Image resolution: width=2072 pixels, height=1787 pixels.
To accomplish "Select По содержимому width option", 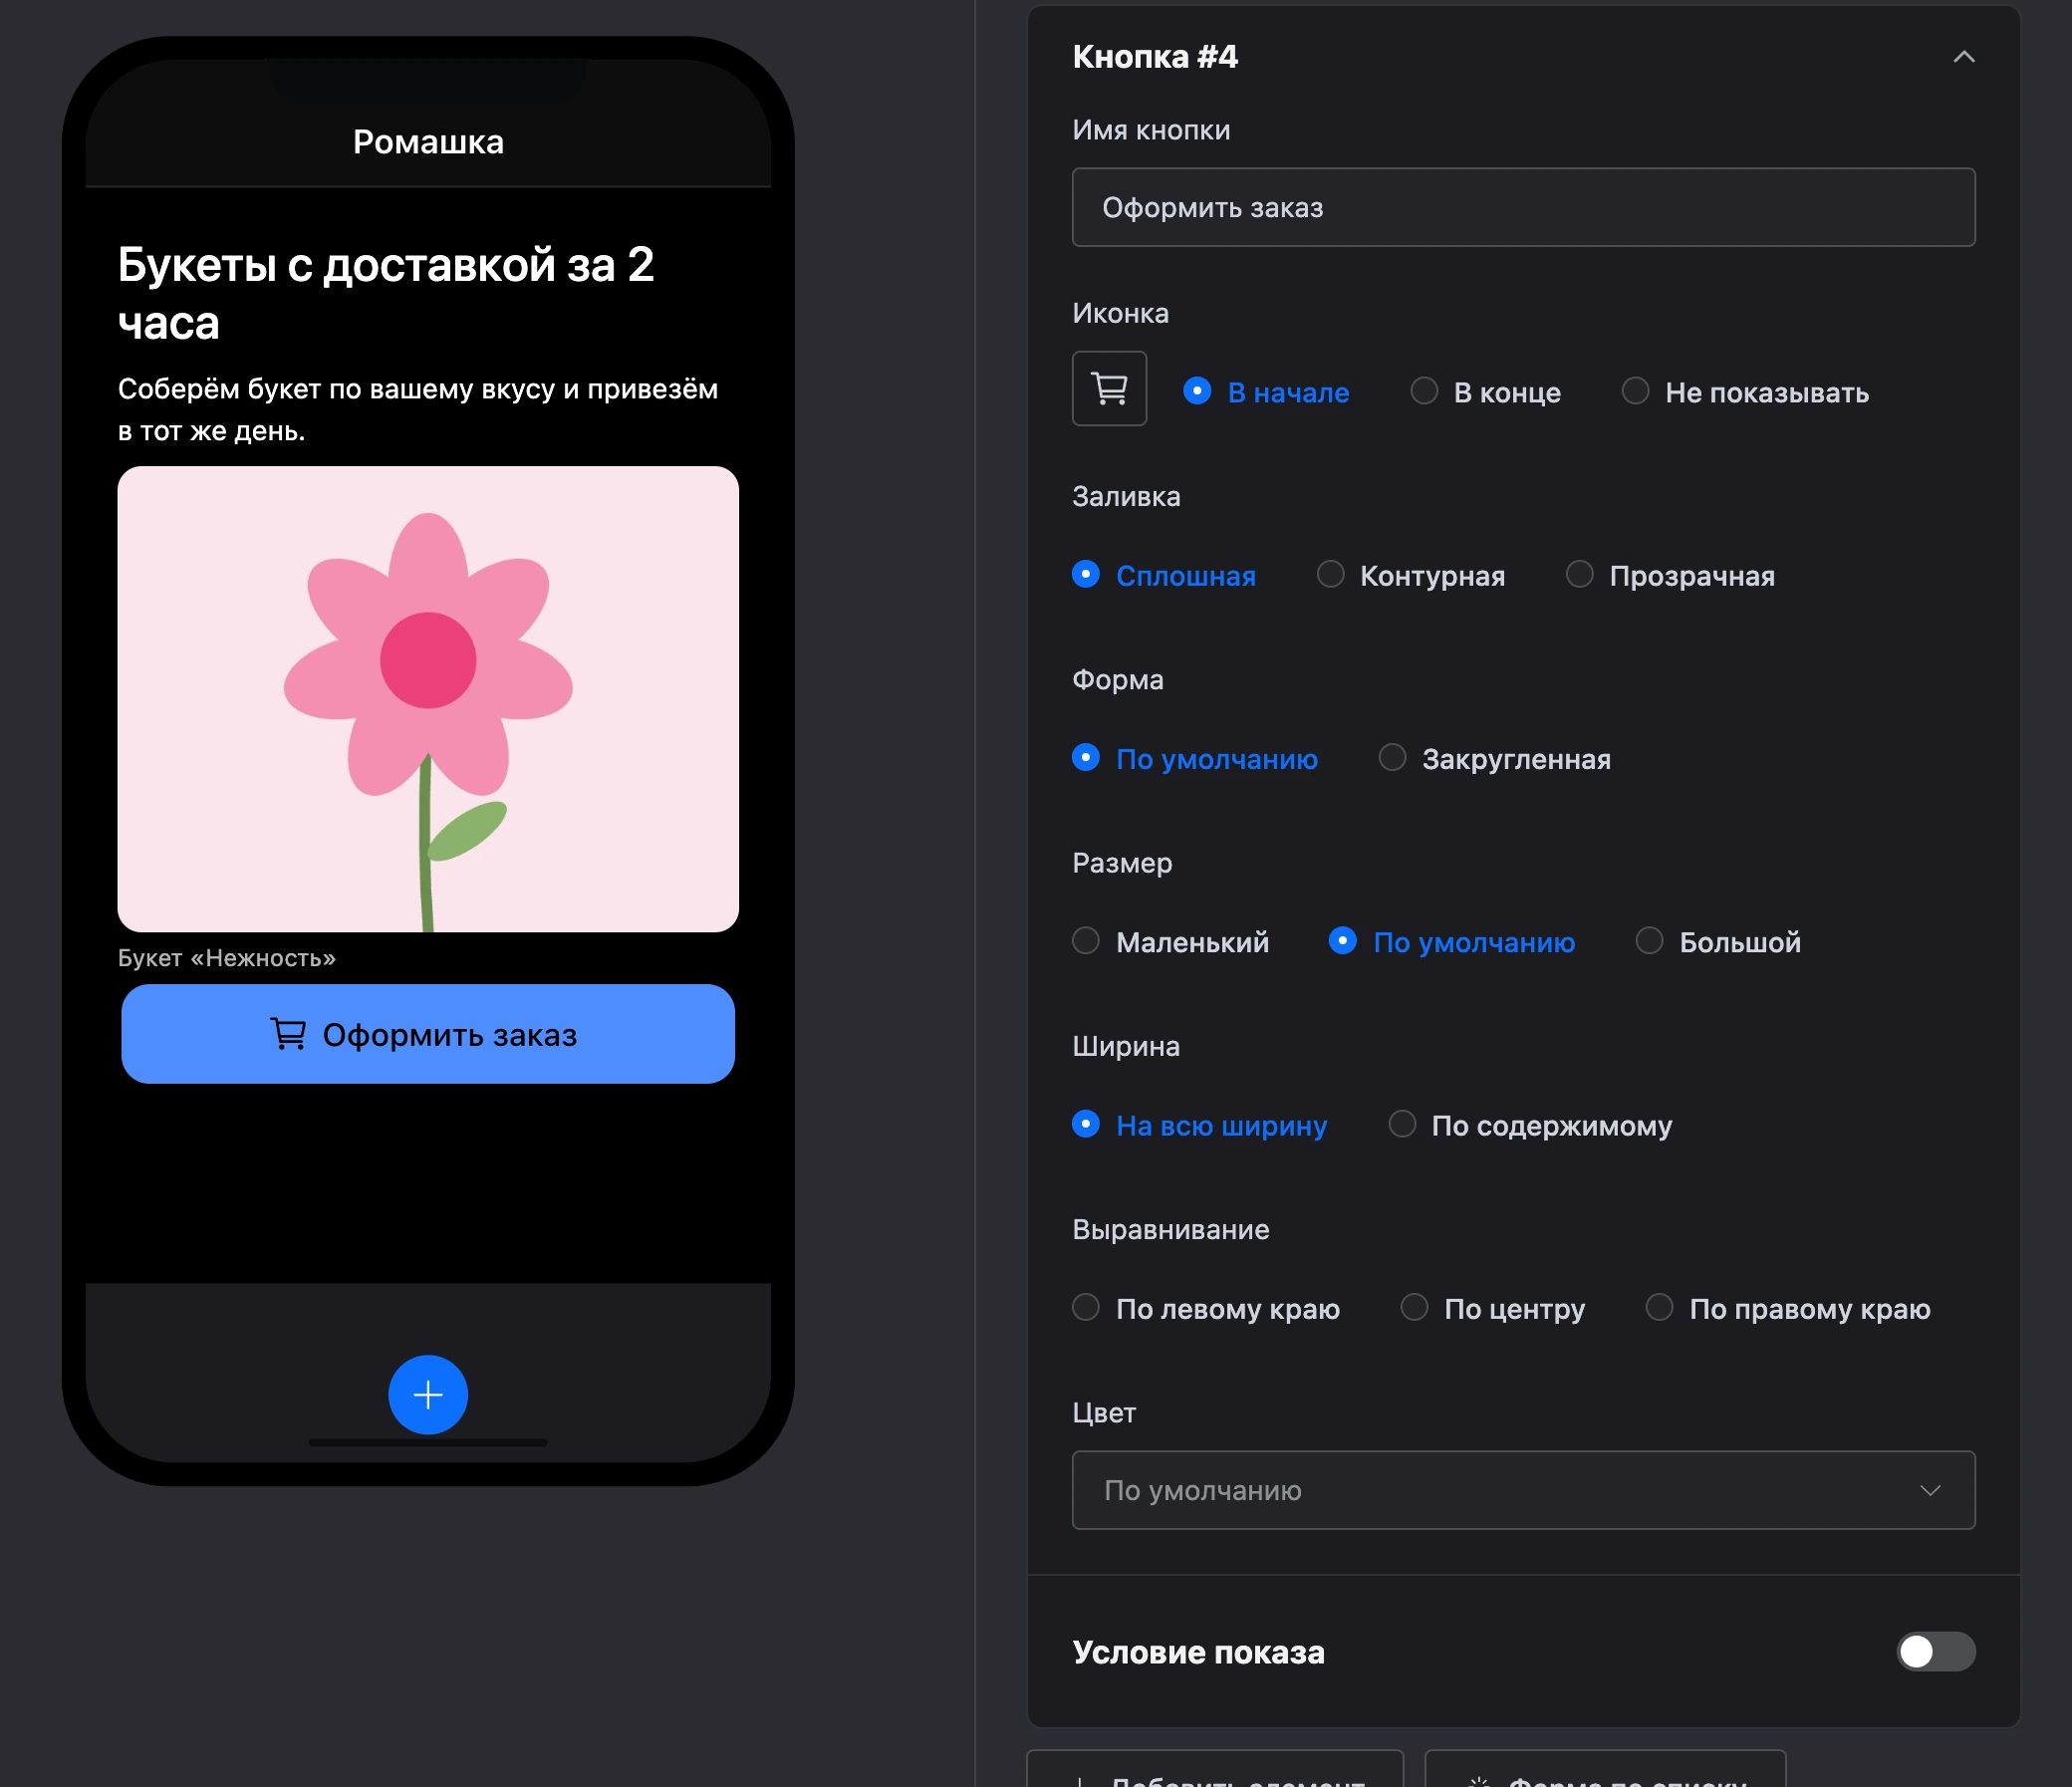I will (x=1530, y=1125).
